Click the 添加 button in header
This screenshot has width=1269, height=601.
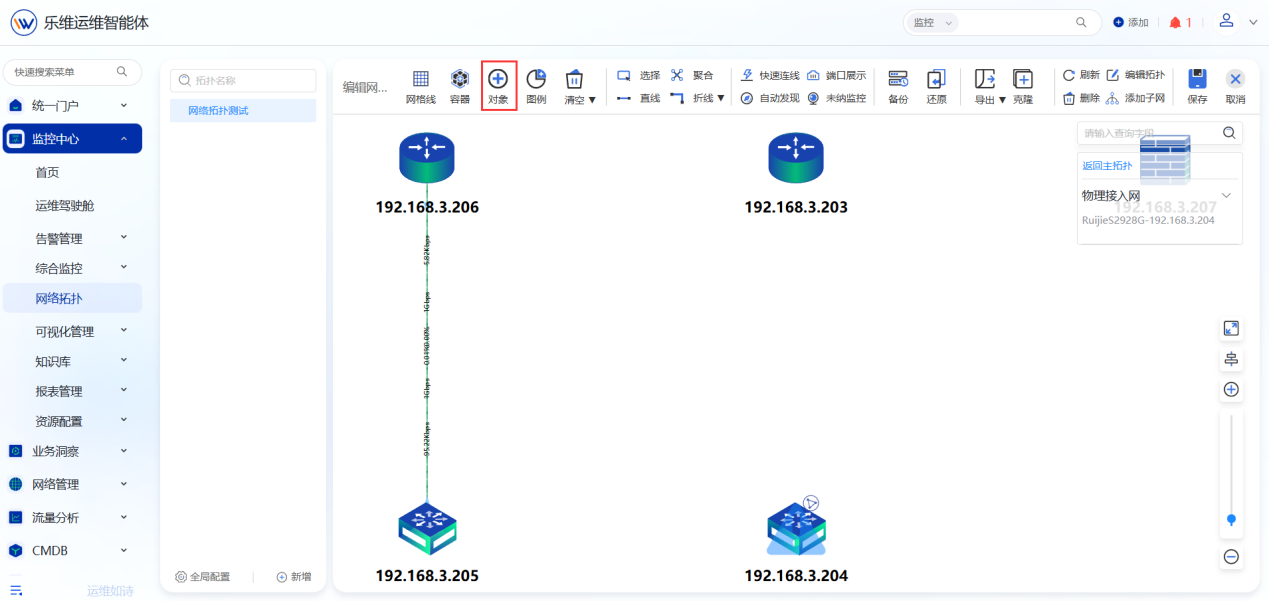click(x=1131, y=22)
